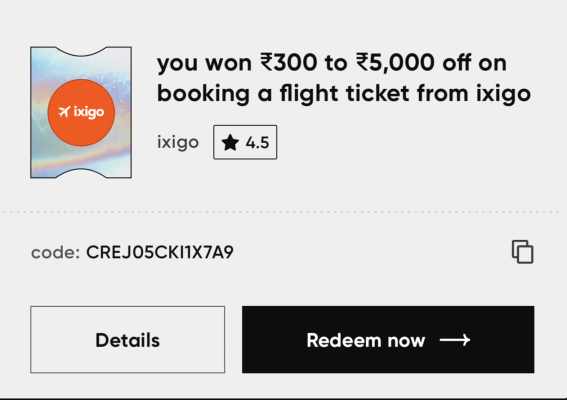The image size is (567, 400).
Task: Copy the coupon code with the copy icon
Action: tap(523, 252)
